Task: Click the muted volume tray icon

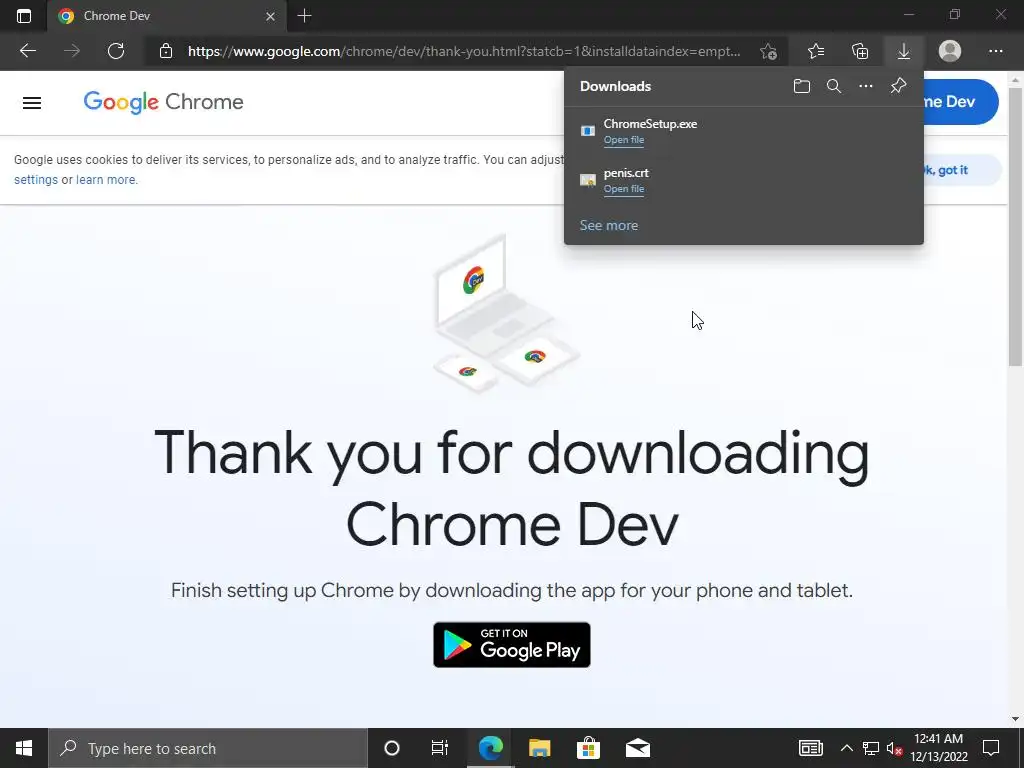Action: pos(894,748)
